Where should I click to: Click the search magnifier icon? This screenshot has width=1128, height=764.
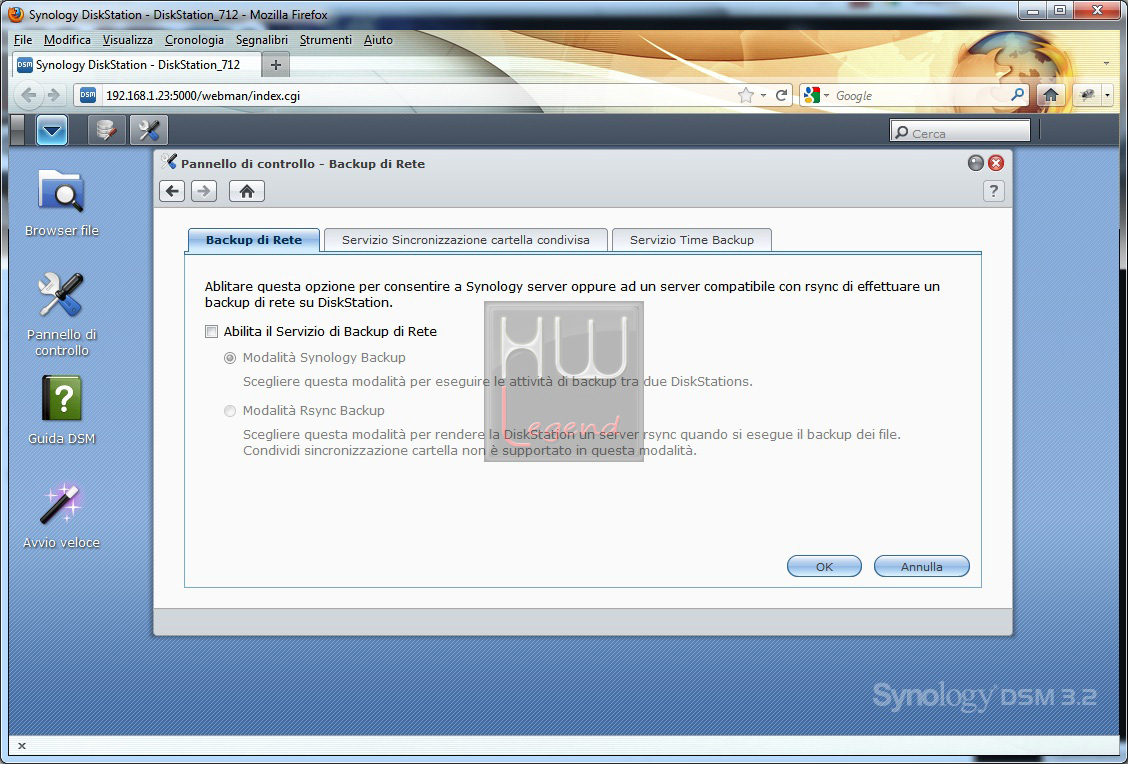(x=1017, y=95)
